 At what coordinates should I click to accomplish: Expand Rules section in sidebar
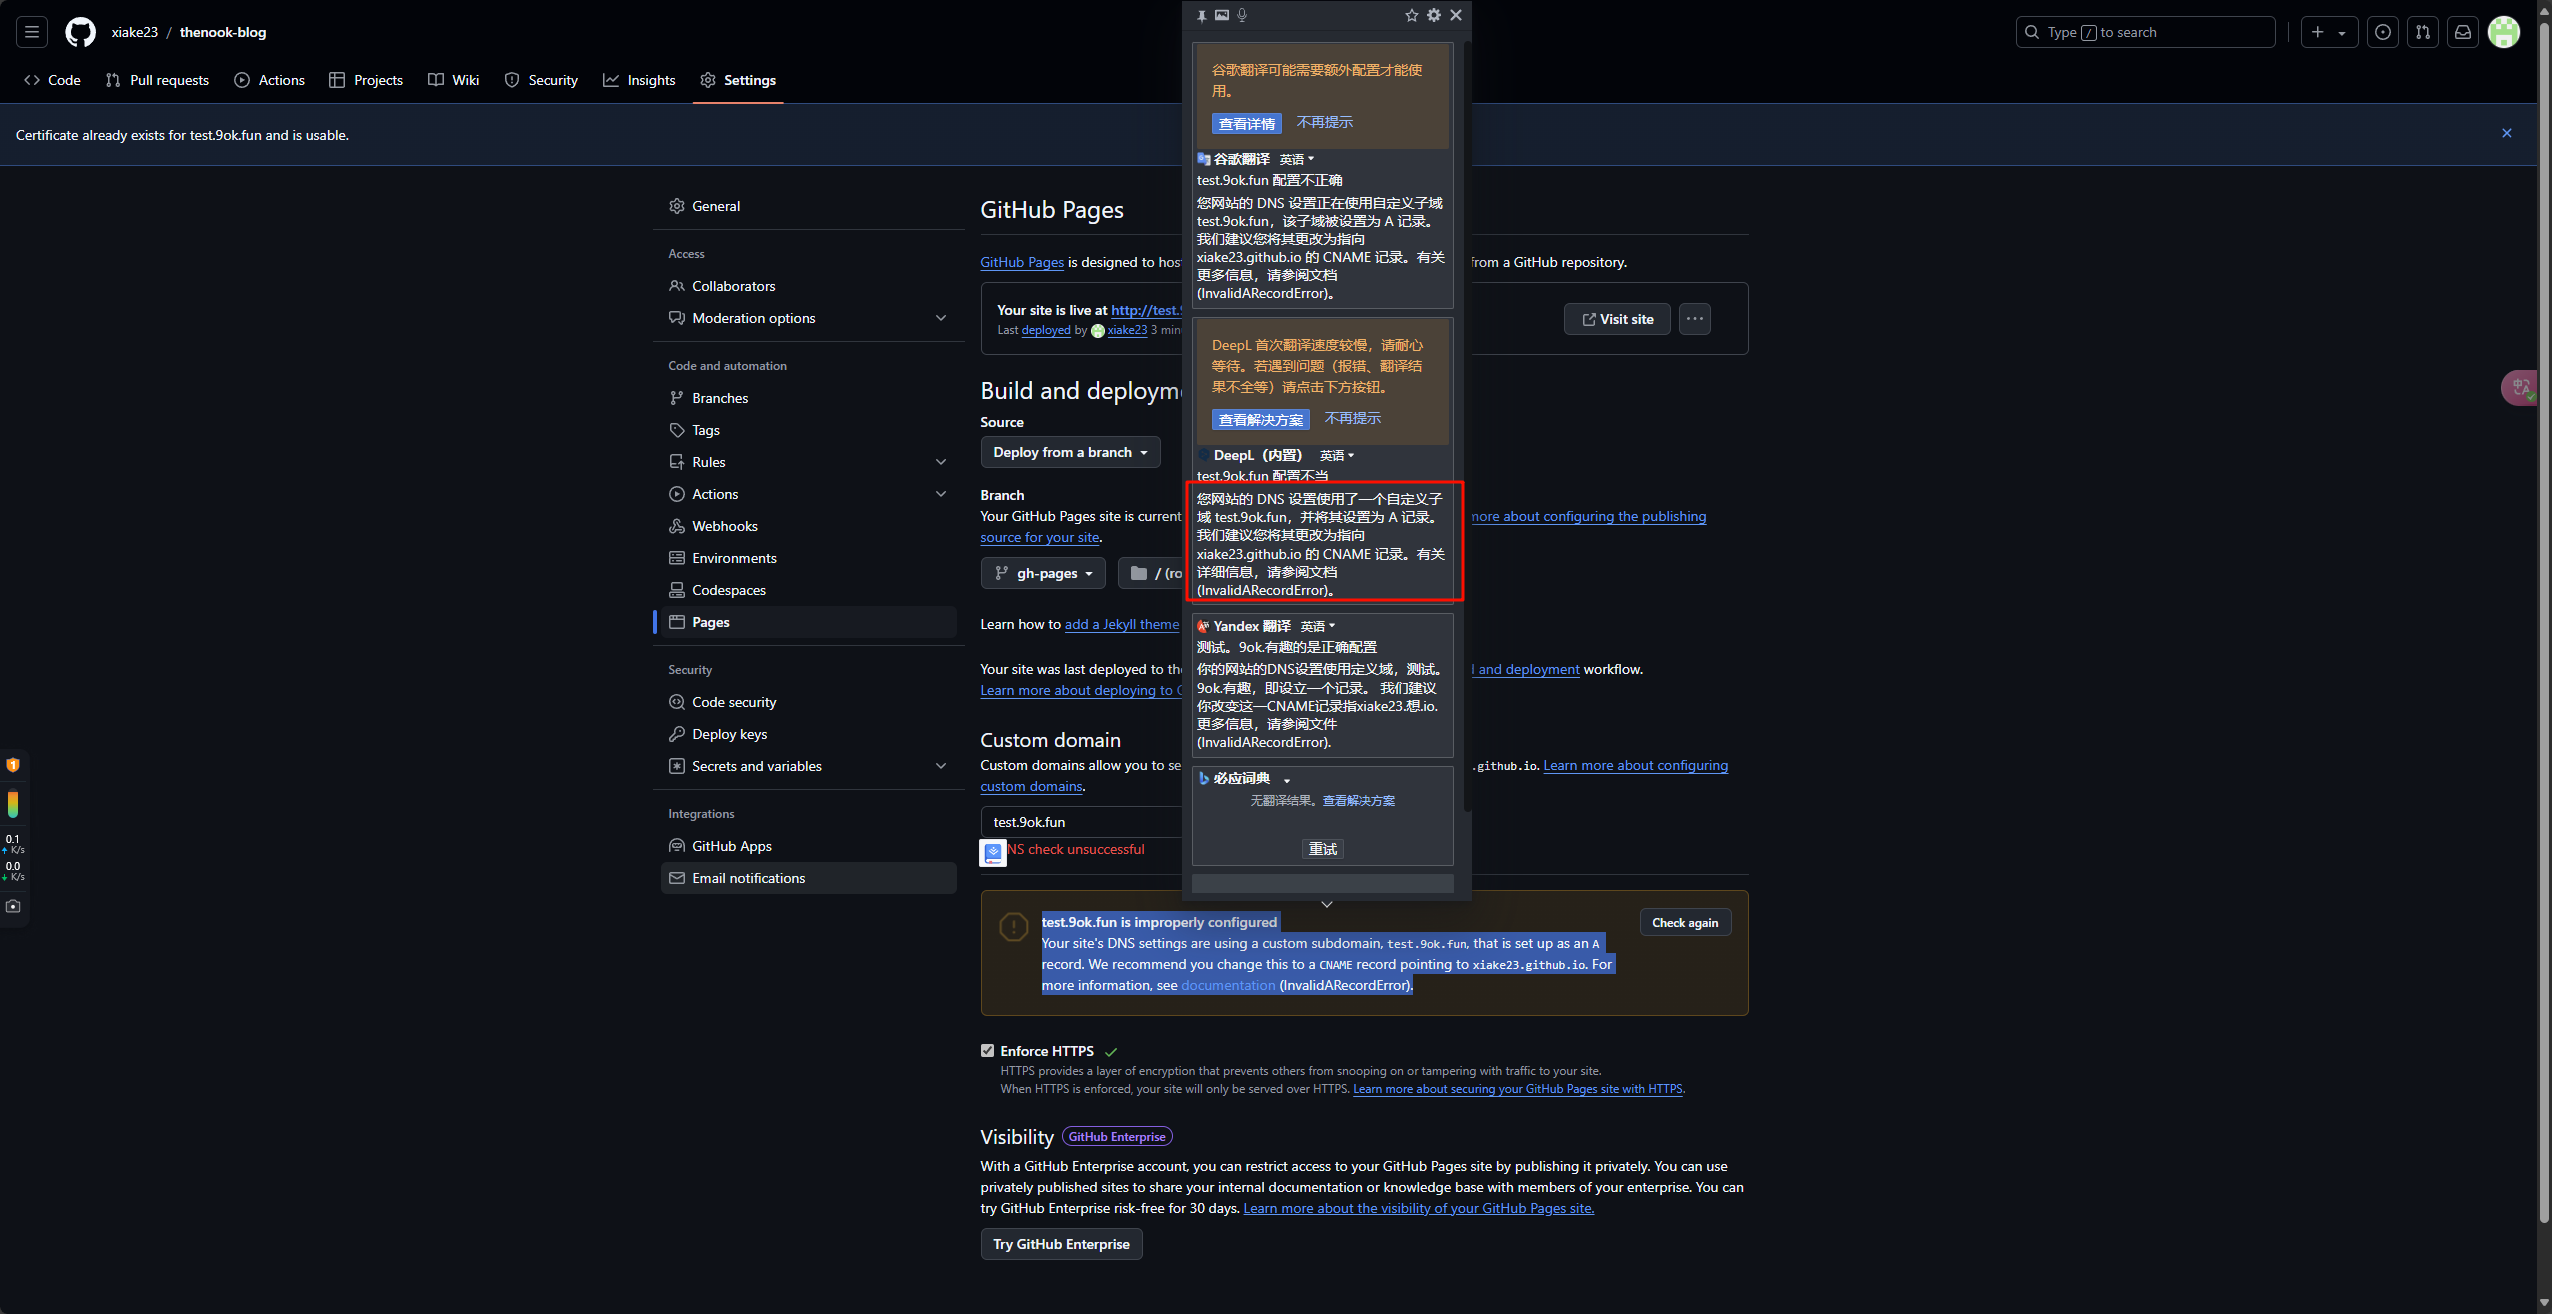coord(941,462)
